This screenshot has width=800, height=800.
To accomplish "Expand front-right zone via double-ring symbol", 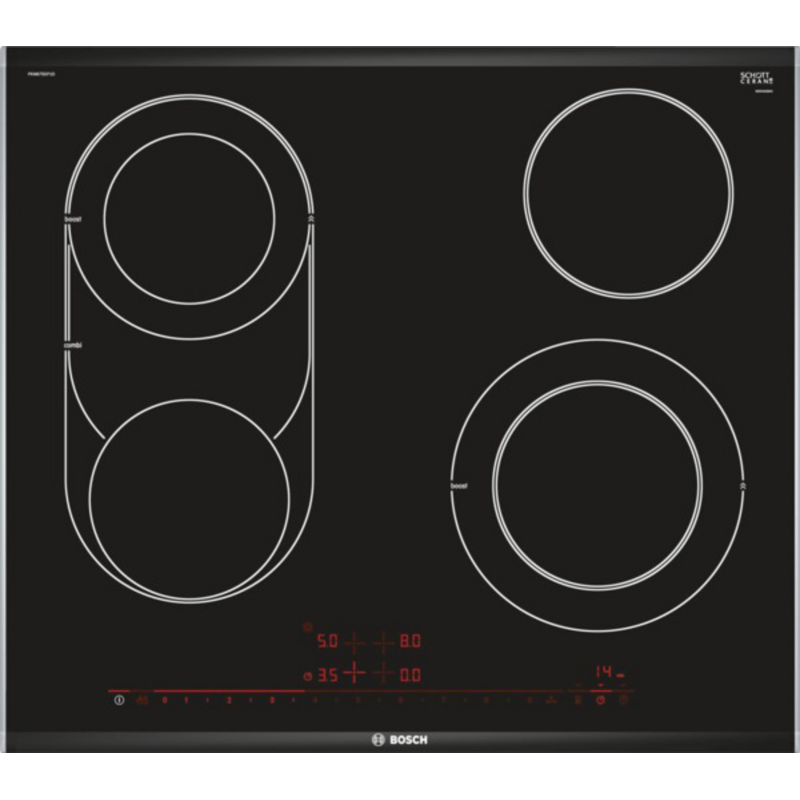I will (x=742, y=485).
